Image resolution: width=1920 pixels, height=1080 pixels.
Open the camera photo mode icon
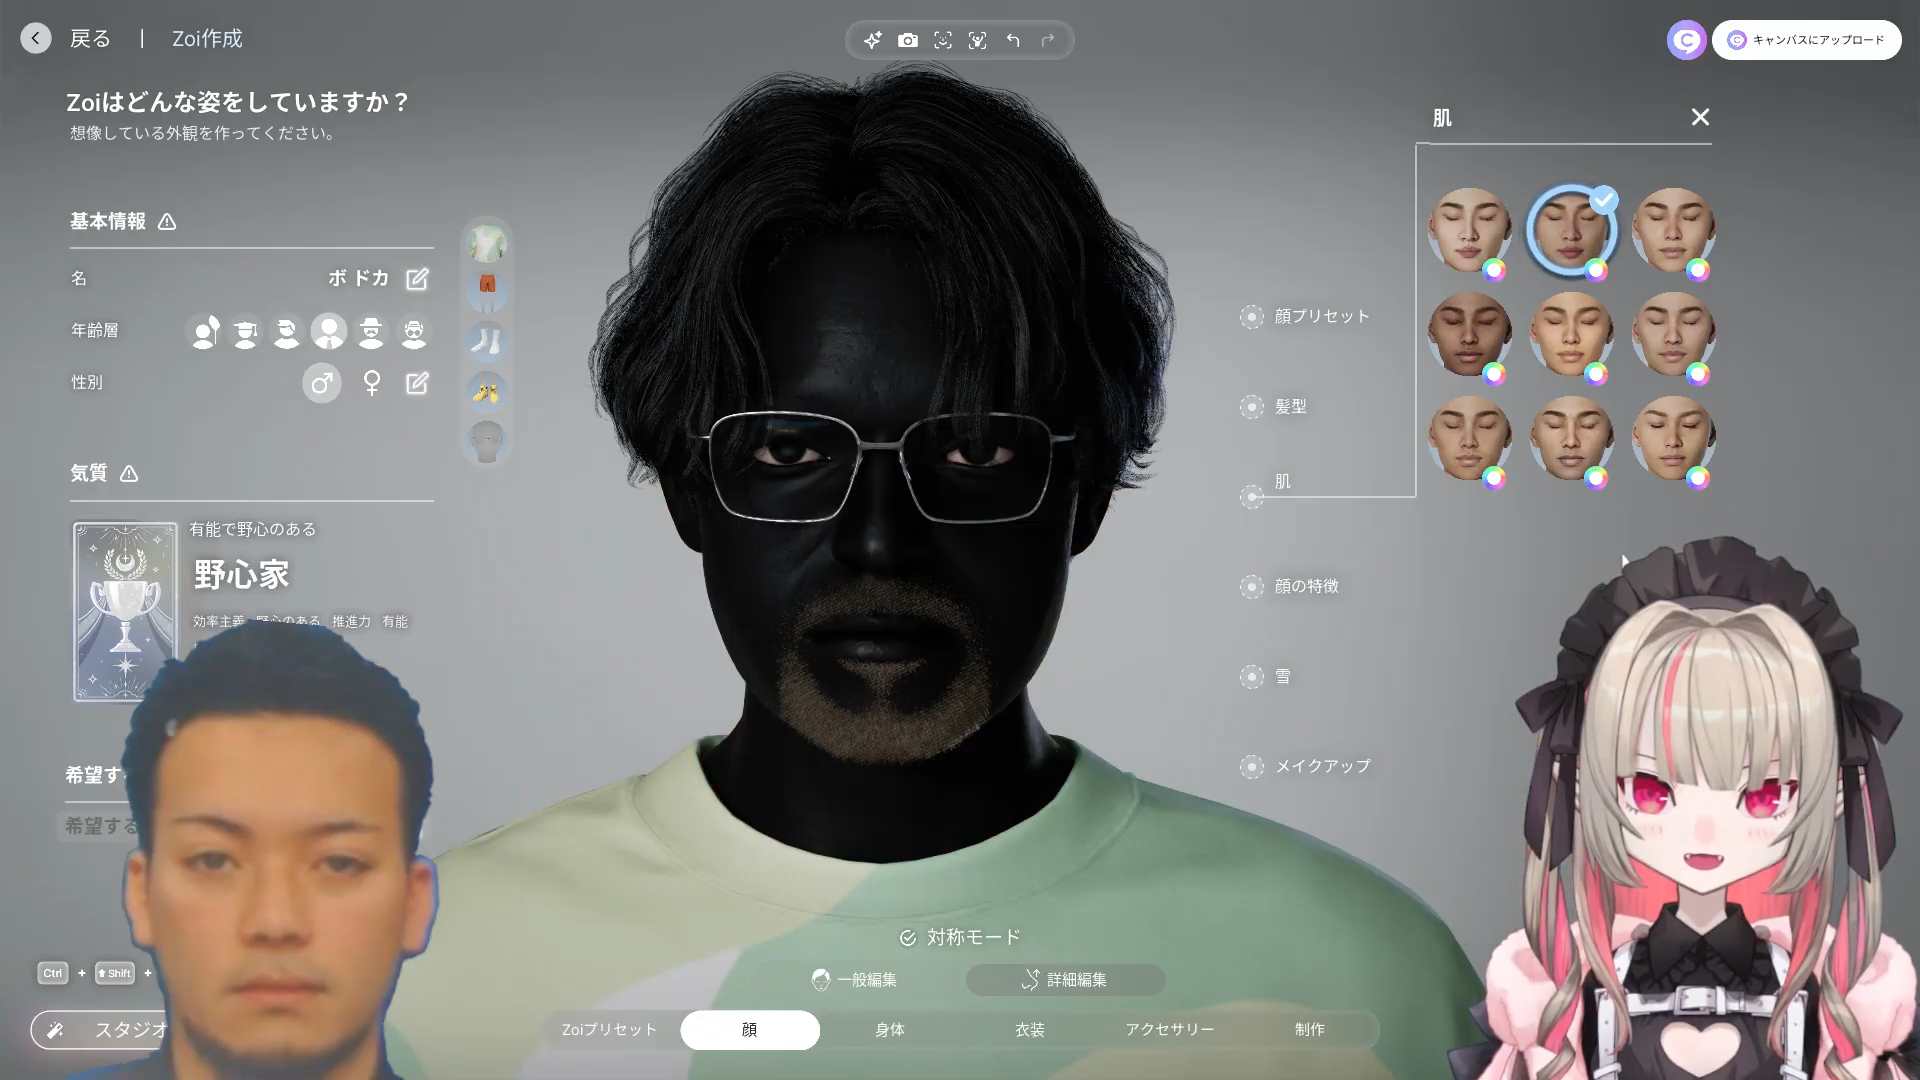908,40
